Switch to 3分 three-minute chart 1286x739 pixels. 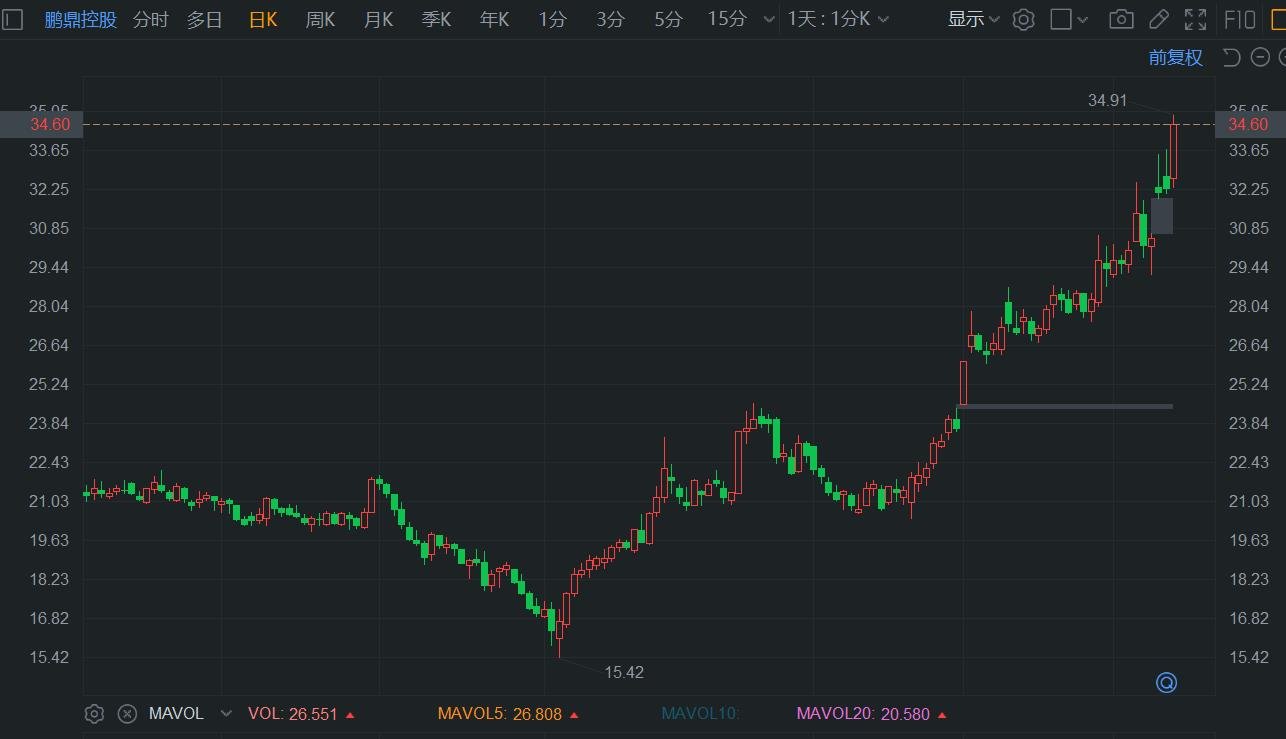(x=610, y=19)
